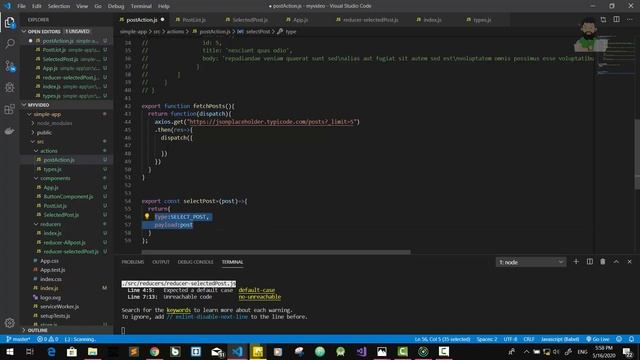This screenshot has width=640, height=360.
Task: Switch to the types.js editor tab
Action: (x=482, y=20)
